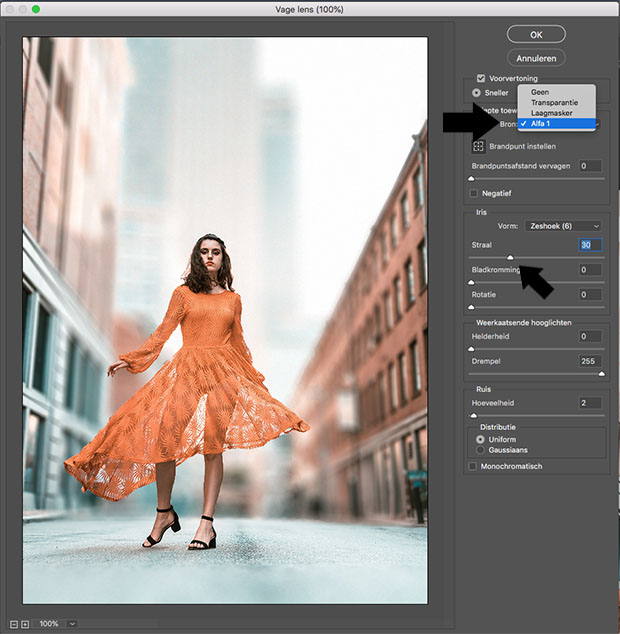Choose Transparantie in the Bron list
The image size is (620, 634).
(x=553, y=102)
